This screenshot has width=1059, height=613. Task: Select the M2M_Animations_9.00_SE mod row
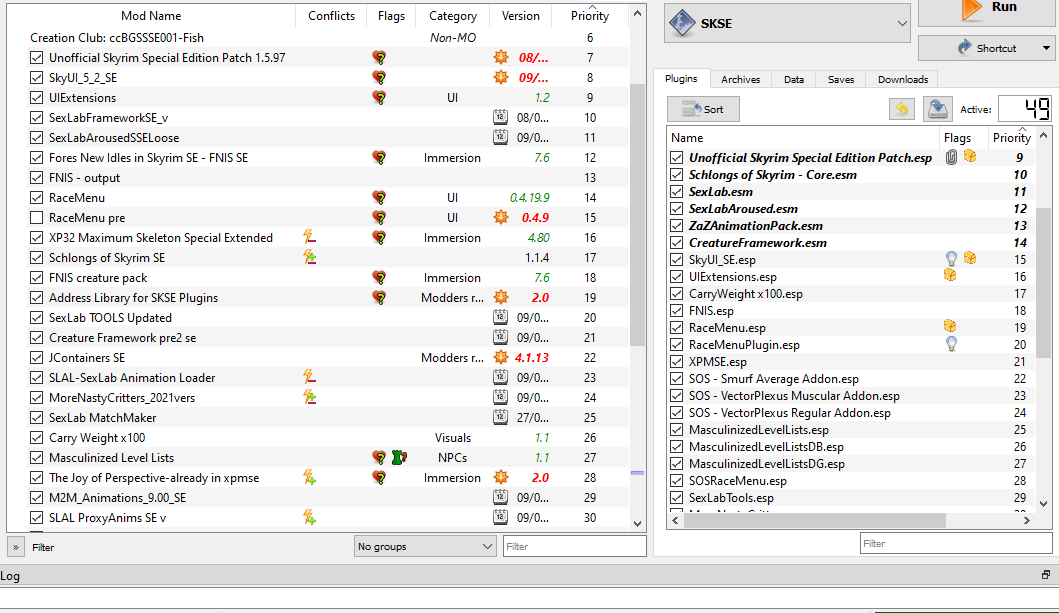coord(317,498)
